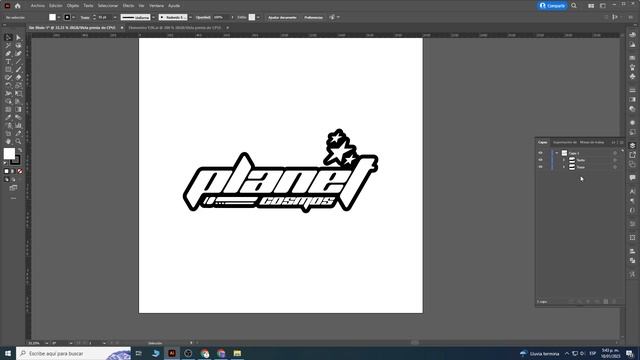Image resolution: width=640 pixels, height=360 pixels.
Task: Switch to the second document tab
Action: [x=175, y=28]
